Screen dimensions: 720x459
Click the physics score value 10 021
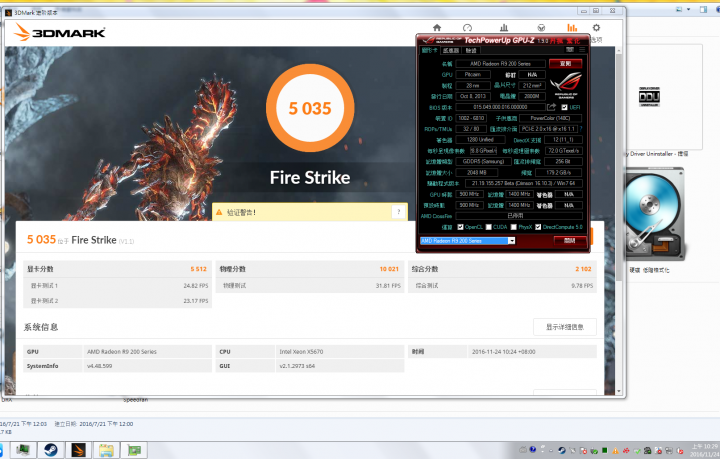pyautogui.click(x=389, y=269)
